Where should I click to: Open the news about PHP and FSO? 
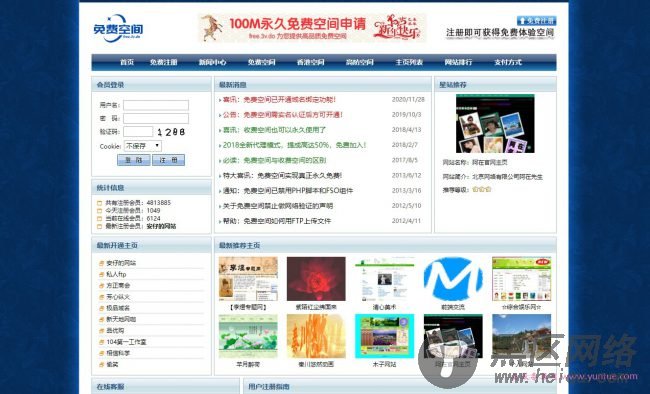(288, 191)
